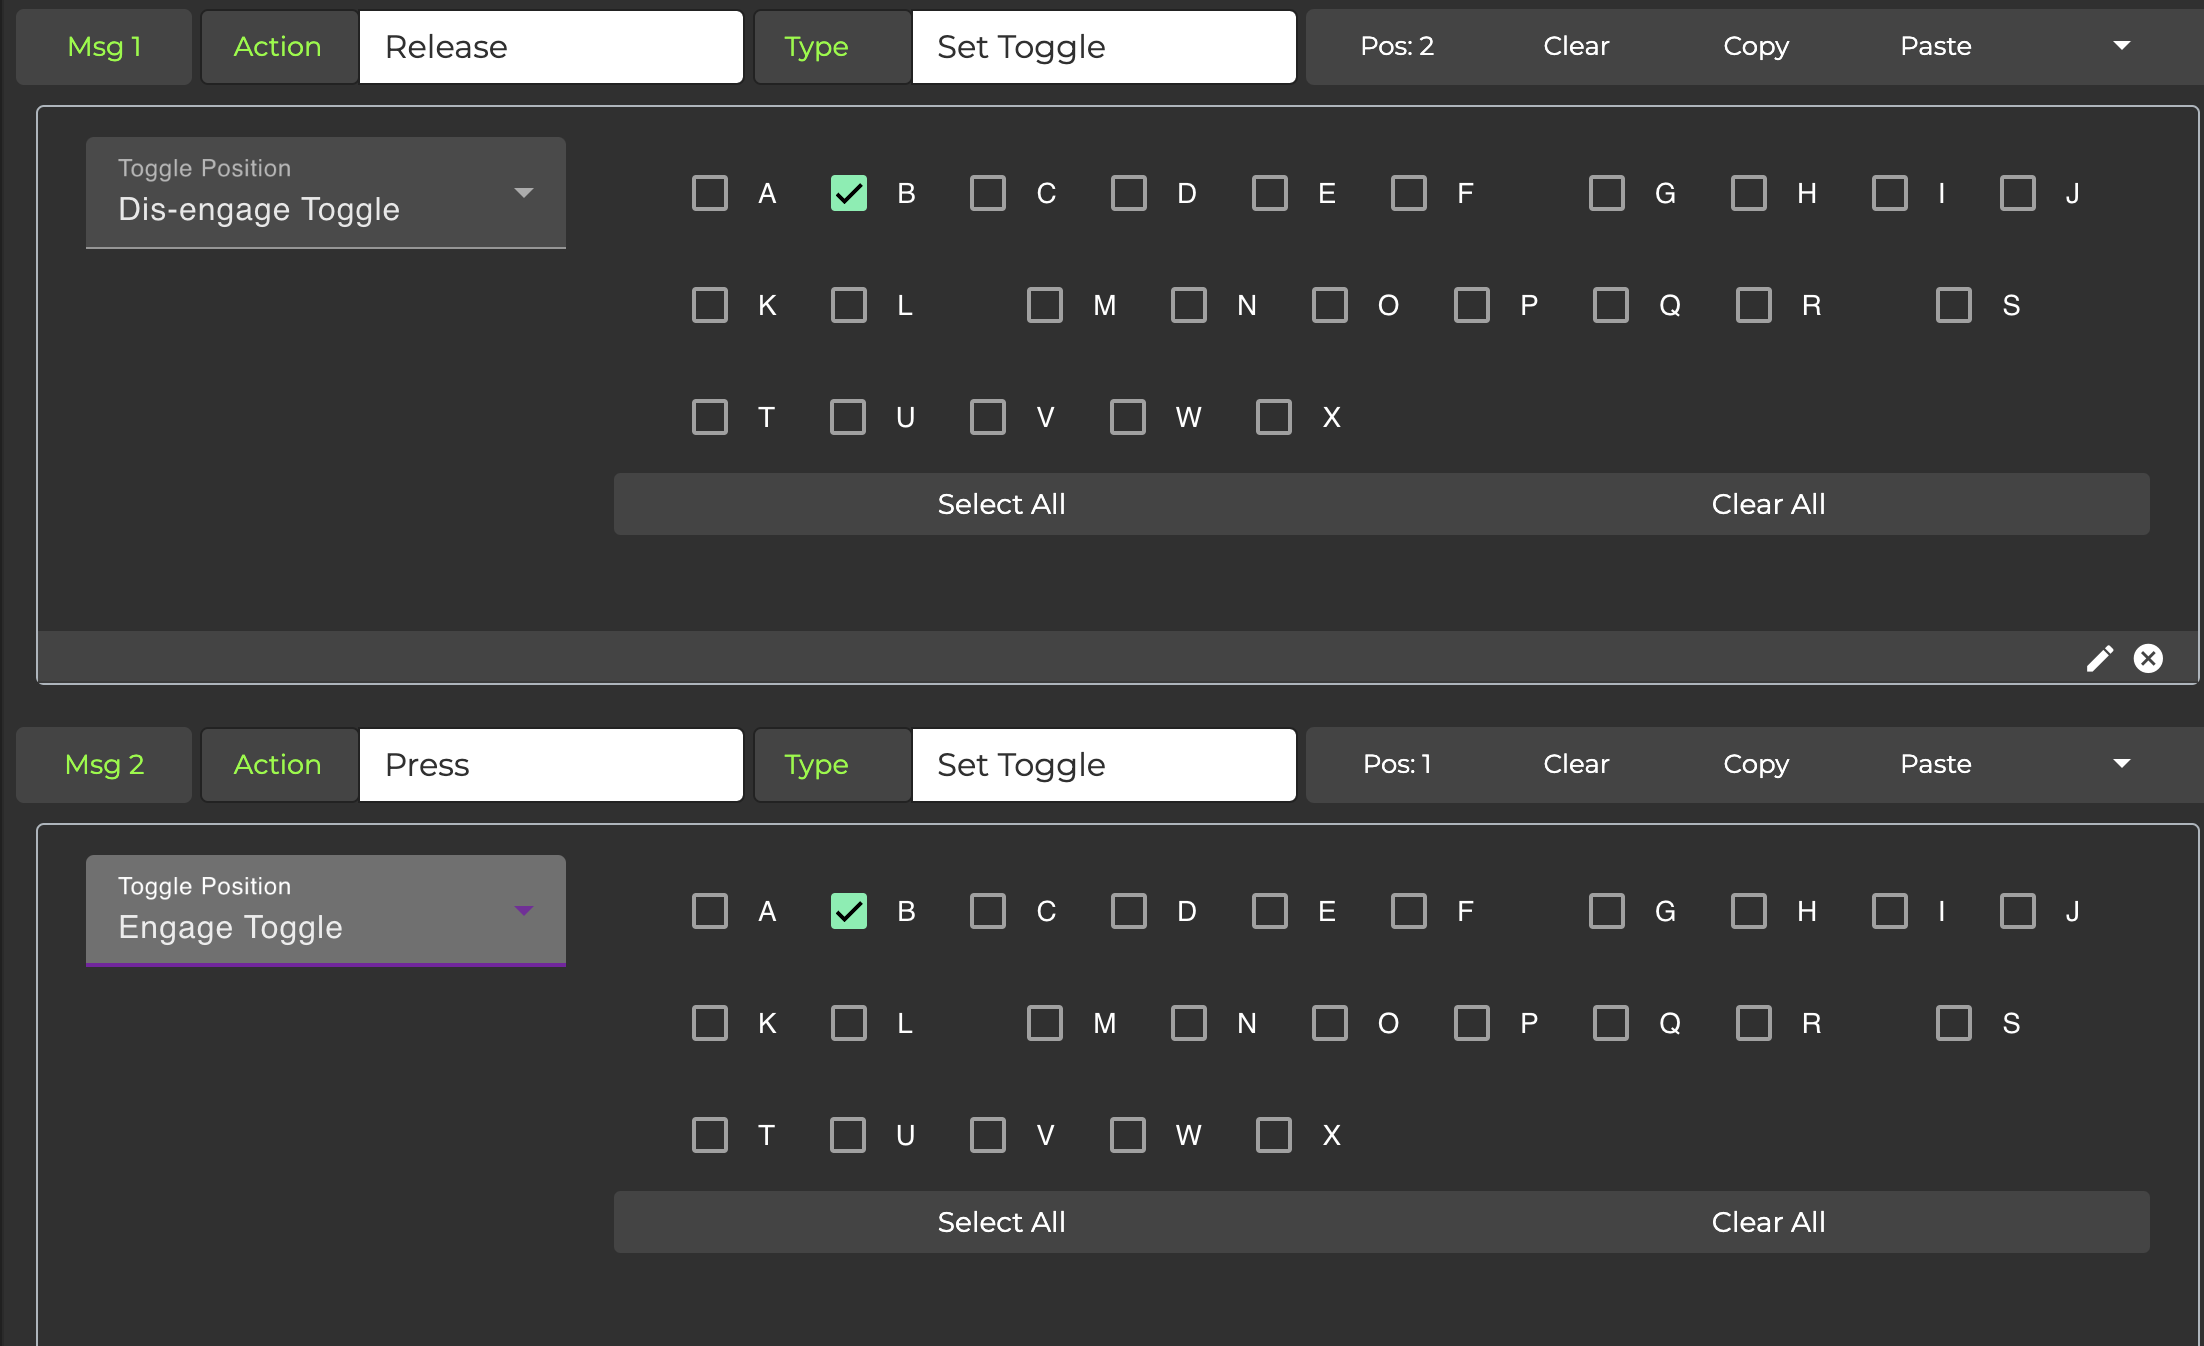Click Copy in Msg 1 header
Viewport: 2204px width, 1346px height.
point(1756,46)
